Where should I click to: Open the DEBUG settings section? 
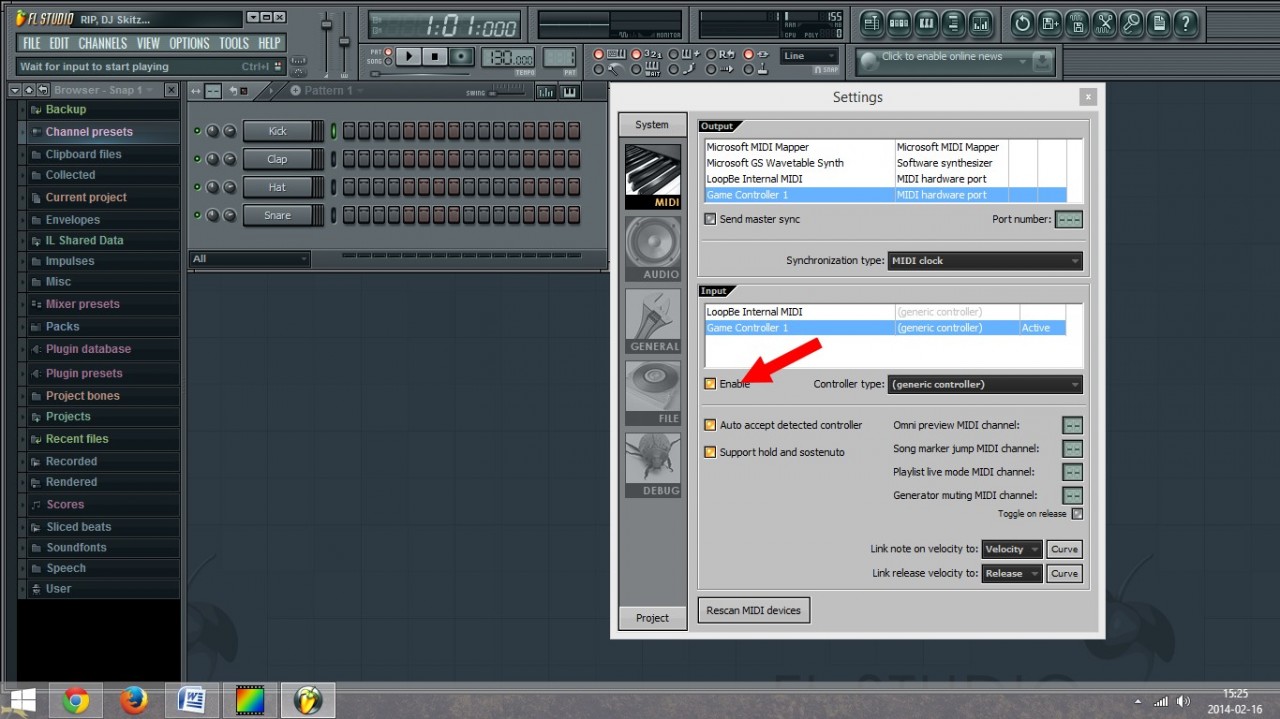(x=653, y=464)
